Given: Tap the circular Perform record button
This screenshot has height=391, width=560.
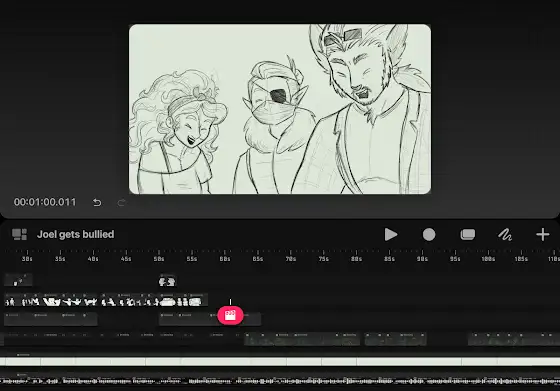Looking at the screenshot, I should click(429, 235).
